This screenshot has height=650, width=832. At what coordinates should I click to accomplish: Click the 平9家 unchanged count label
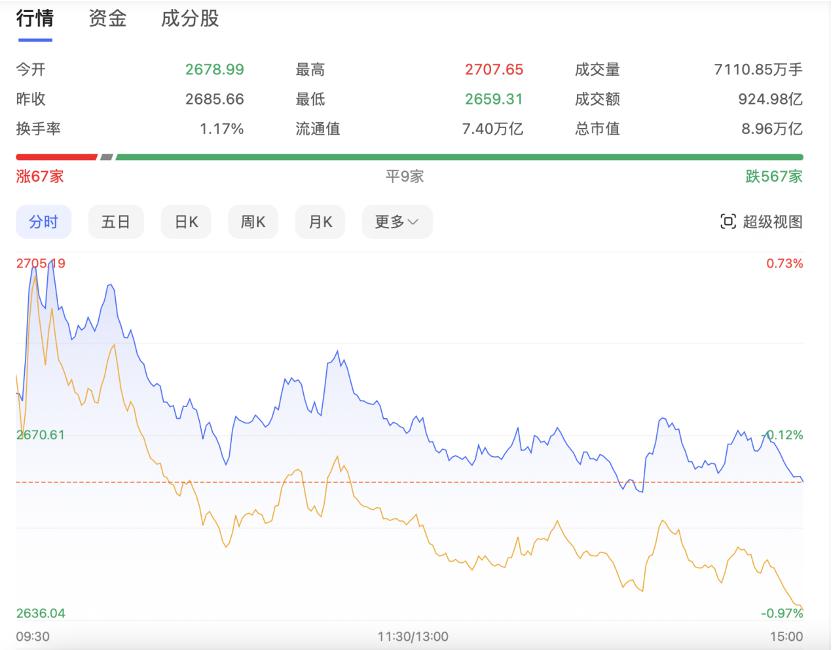click(x=405, y=176)
